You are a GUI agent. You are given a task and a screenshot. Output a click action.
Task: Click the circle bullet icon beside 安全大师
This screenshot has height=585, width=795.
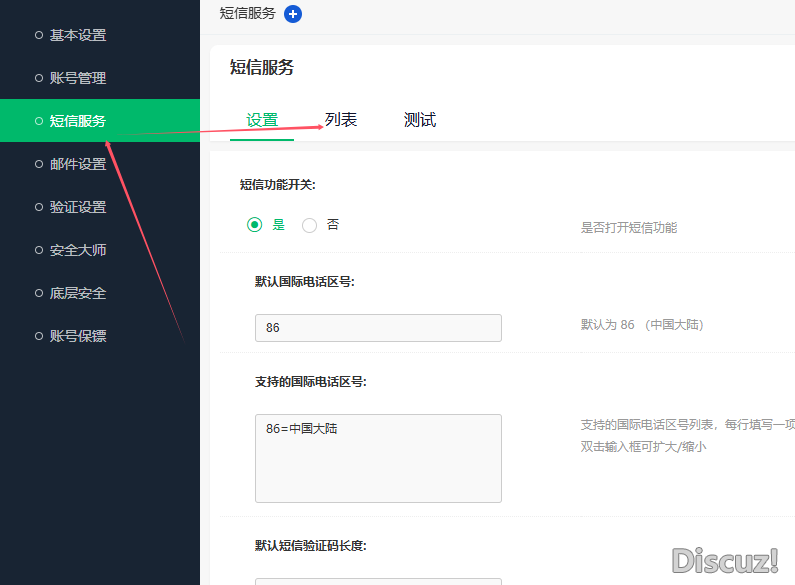click(39, 250)
